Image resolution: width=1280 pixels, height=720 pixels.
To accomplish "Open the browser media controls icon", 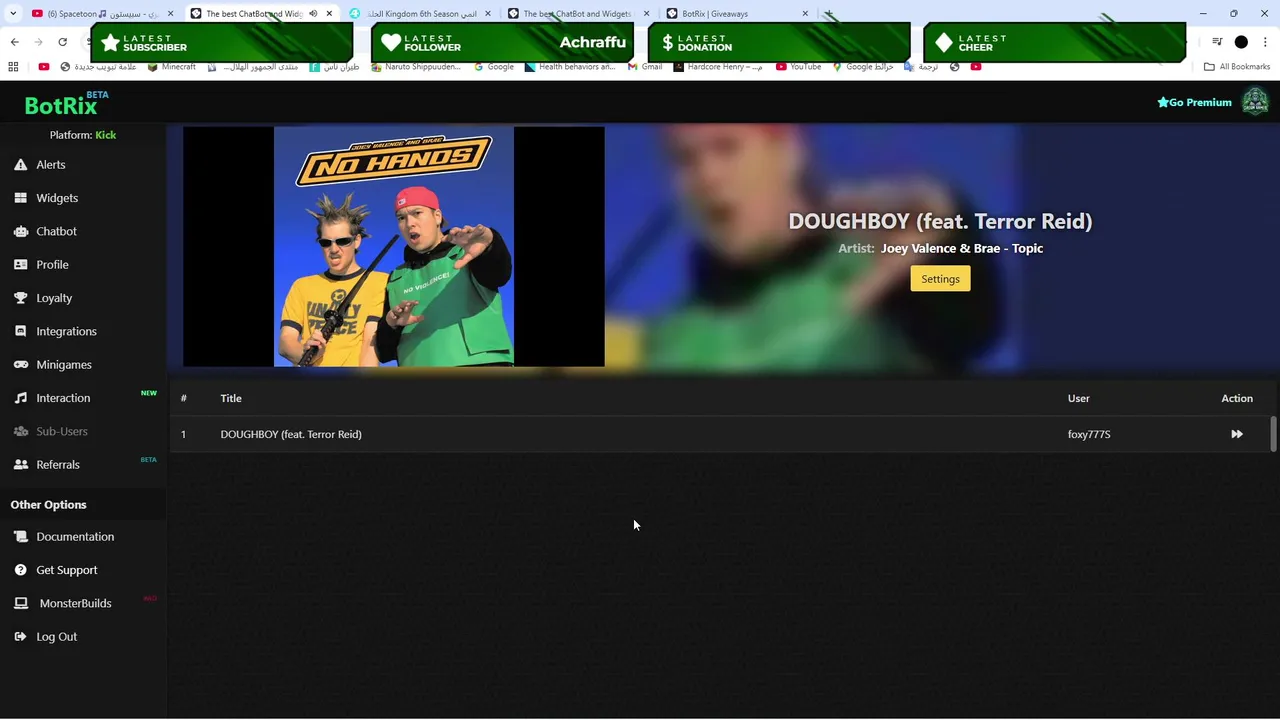I will click(1217, 42).
